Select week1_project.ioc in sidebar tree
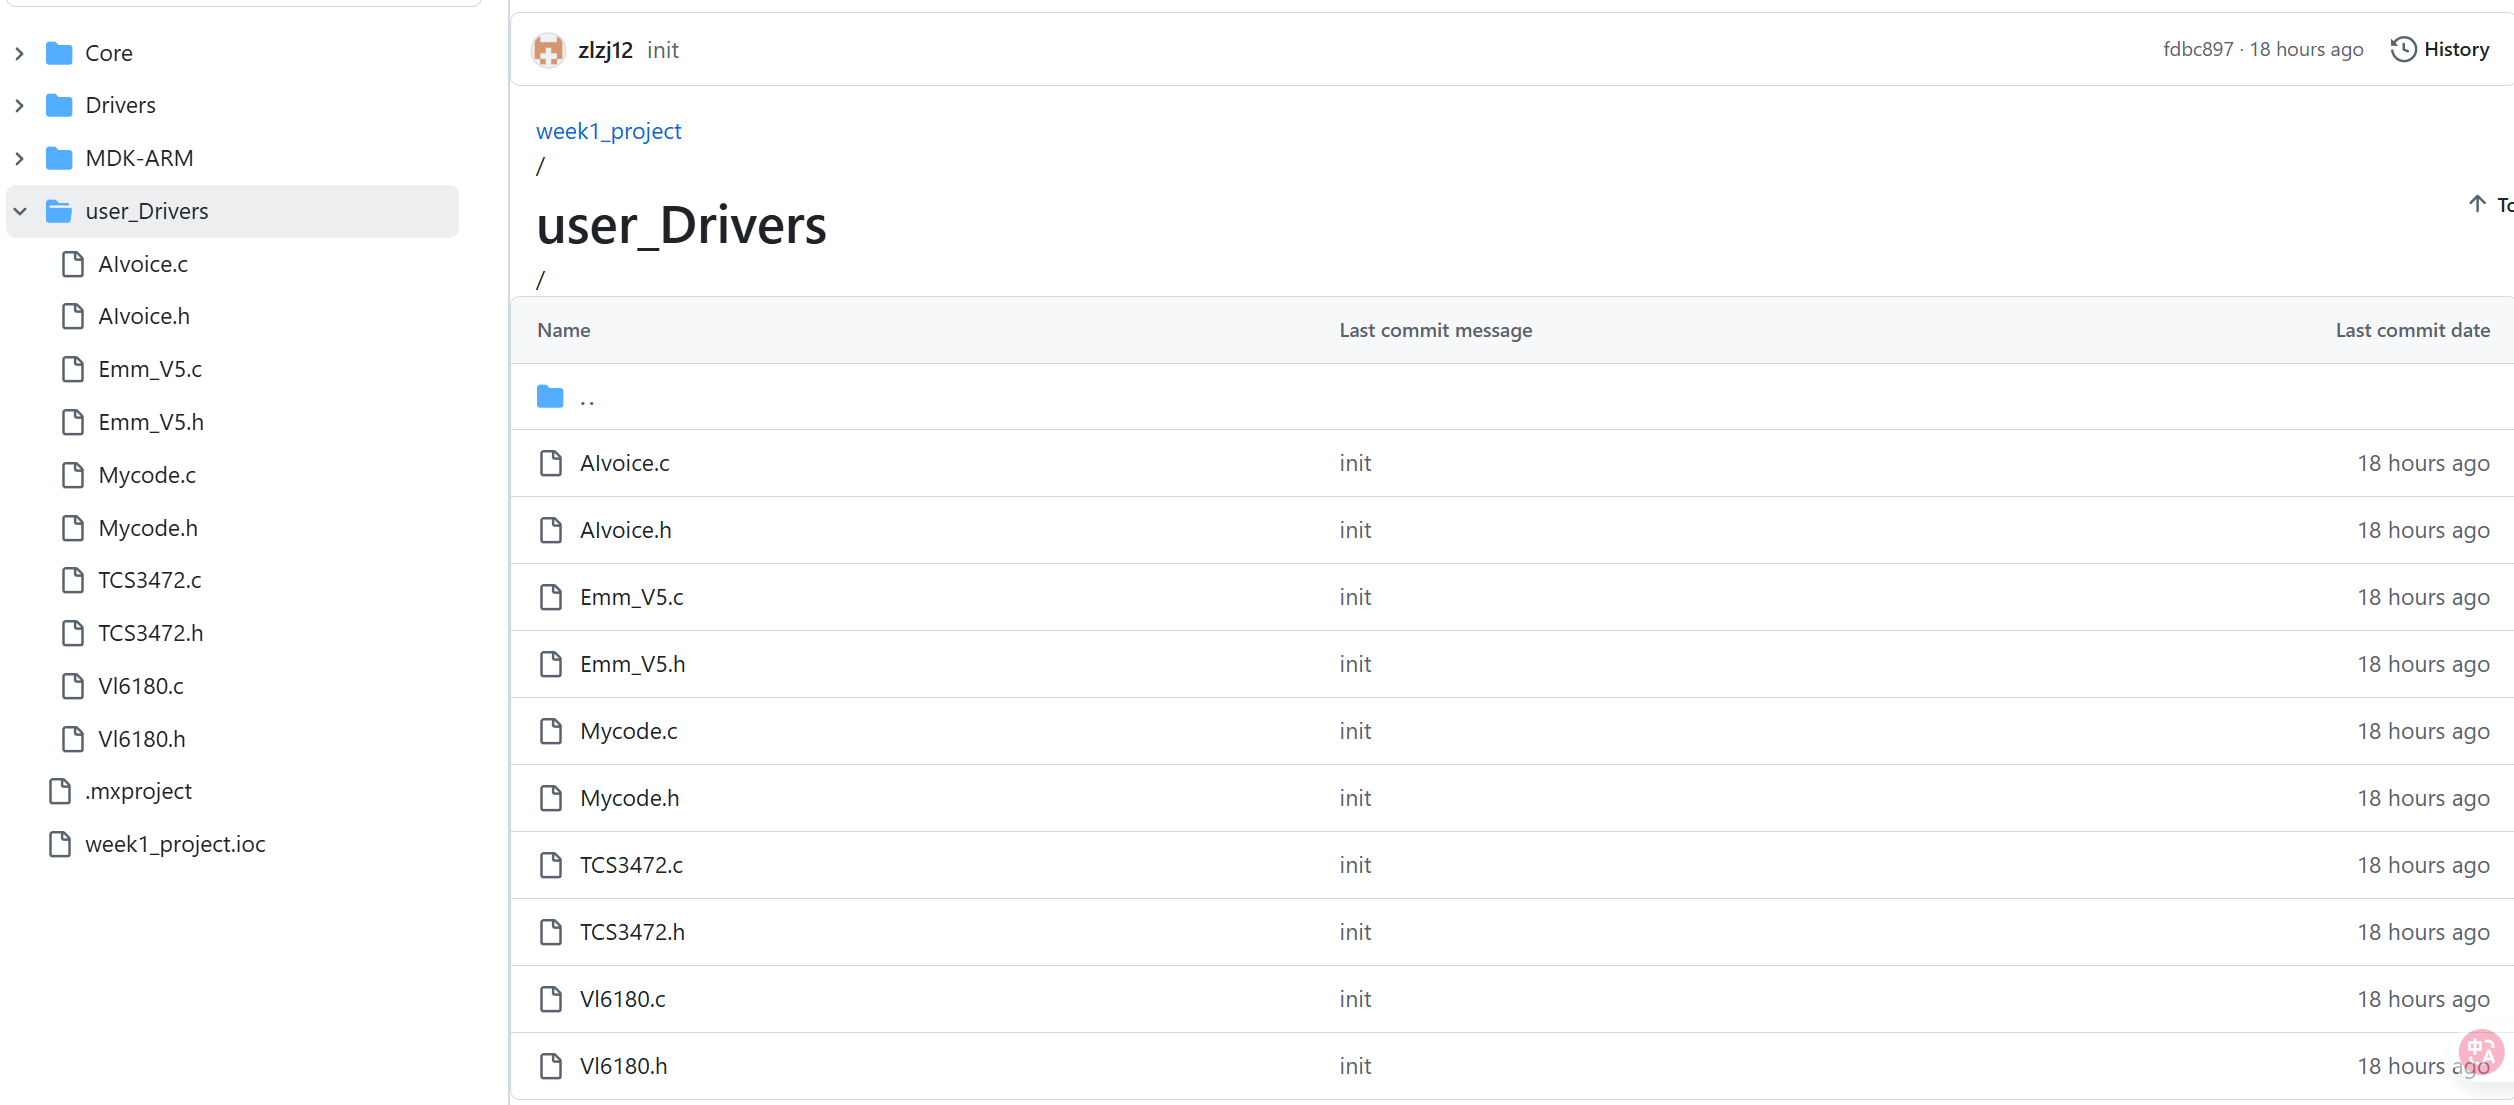The height and width of the screenshot is (1105, 2514). [x=175, y=844]
